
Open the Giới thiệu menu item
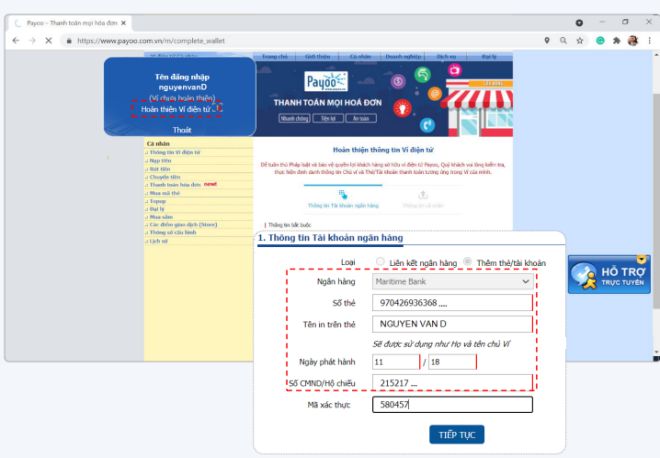pyautogui.click(x=318, y=56)
